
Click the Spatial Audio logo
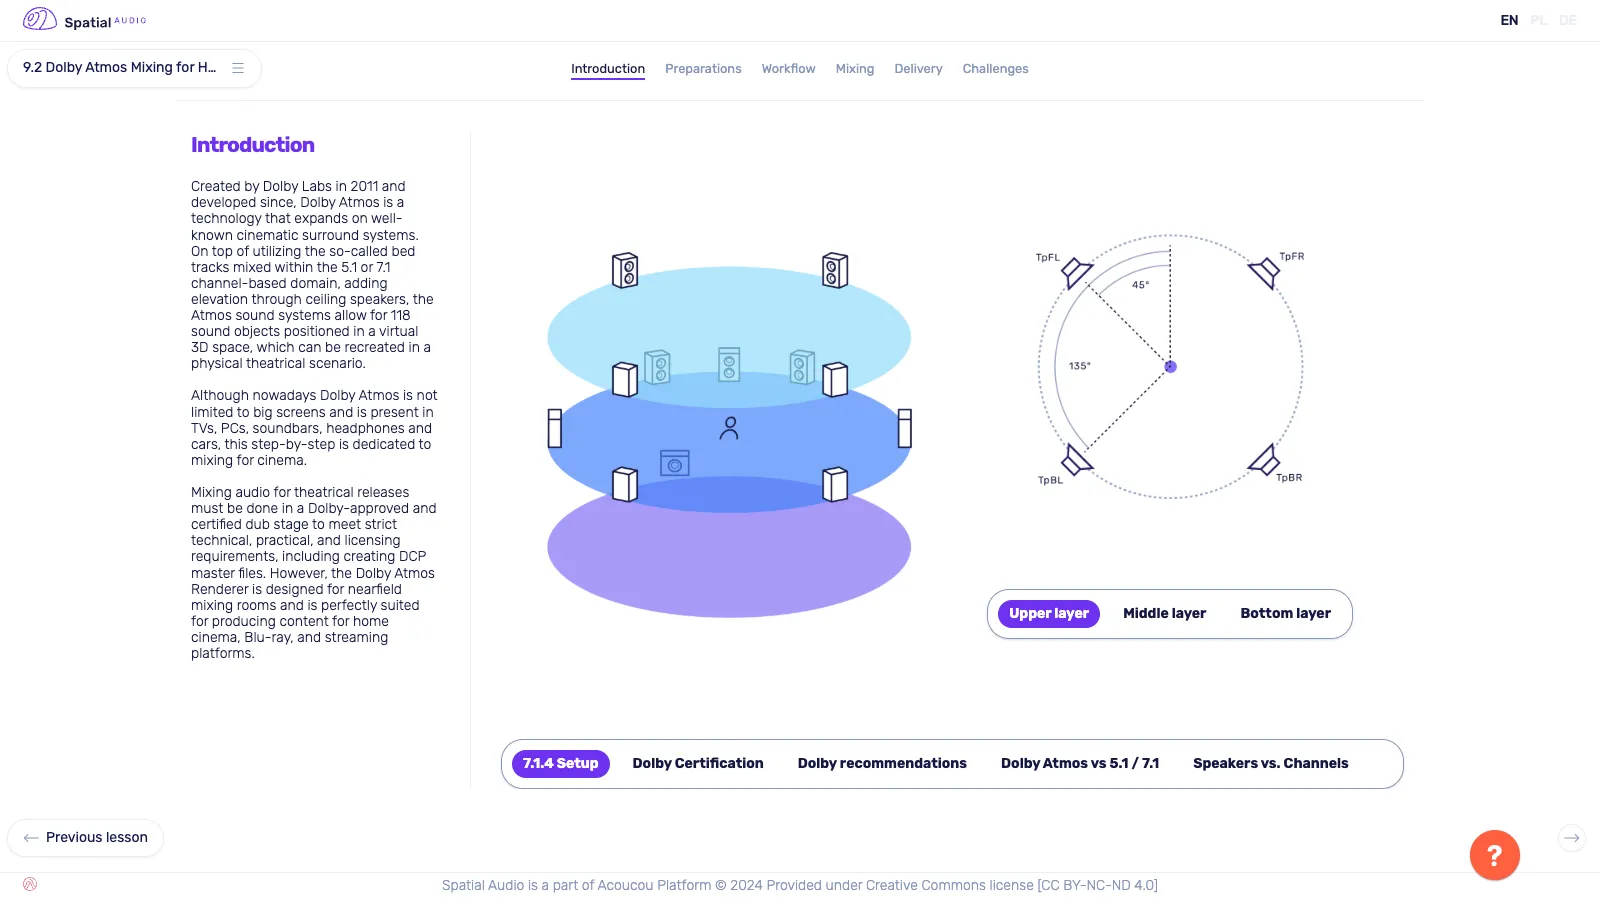(85, 20)
